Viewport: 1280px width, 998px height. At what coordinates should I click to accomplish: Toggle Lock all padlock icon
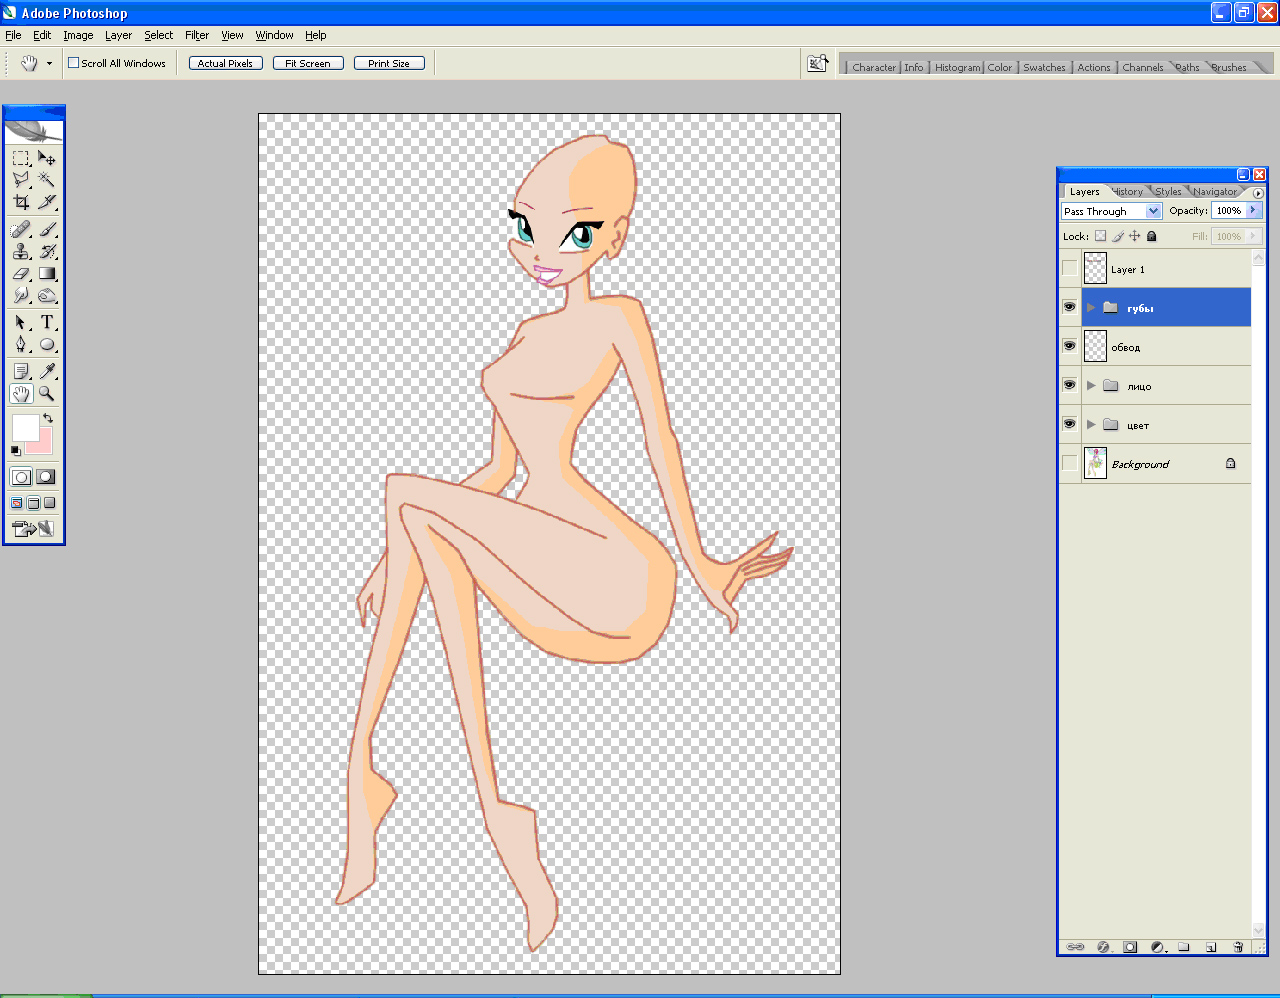tap(1152, 236)
